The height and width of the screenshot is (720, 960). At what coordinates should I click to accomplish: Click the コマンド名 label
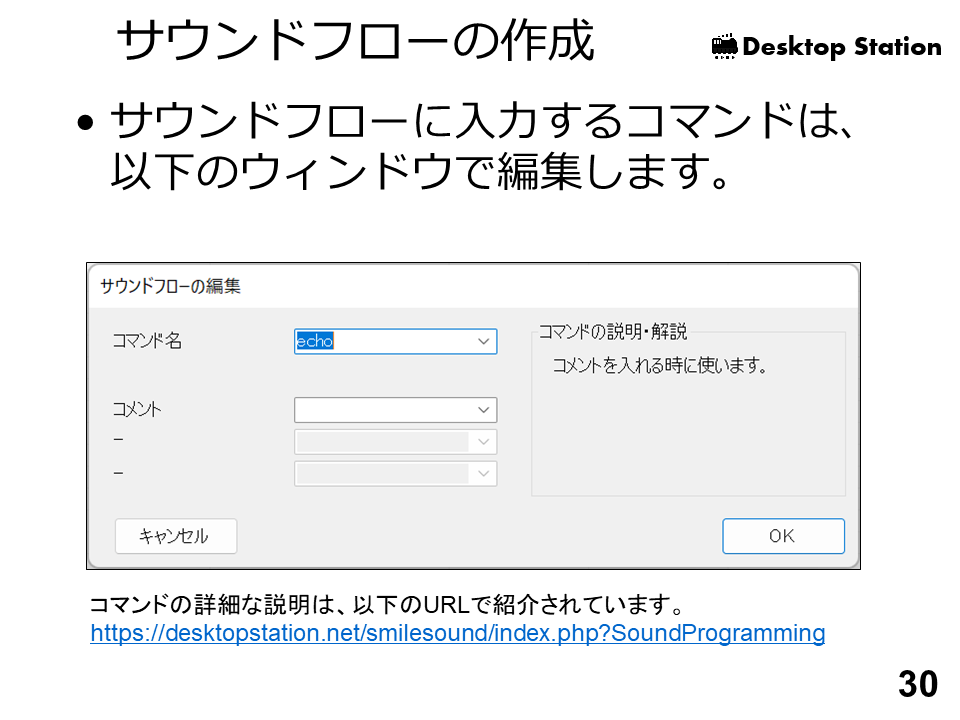tap(146, 341)
